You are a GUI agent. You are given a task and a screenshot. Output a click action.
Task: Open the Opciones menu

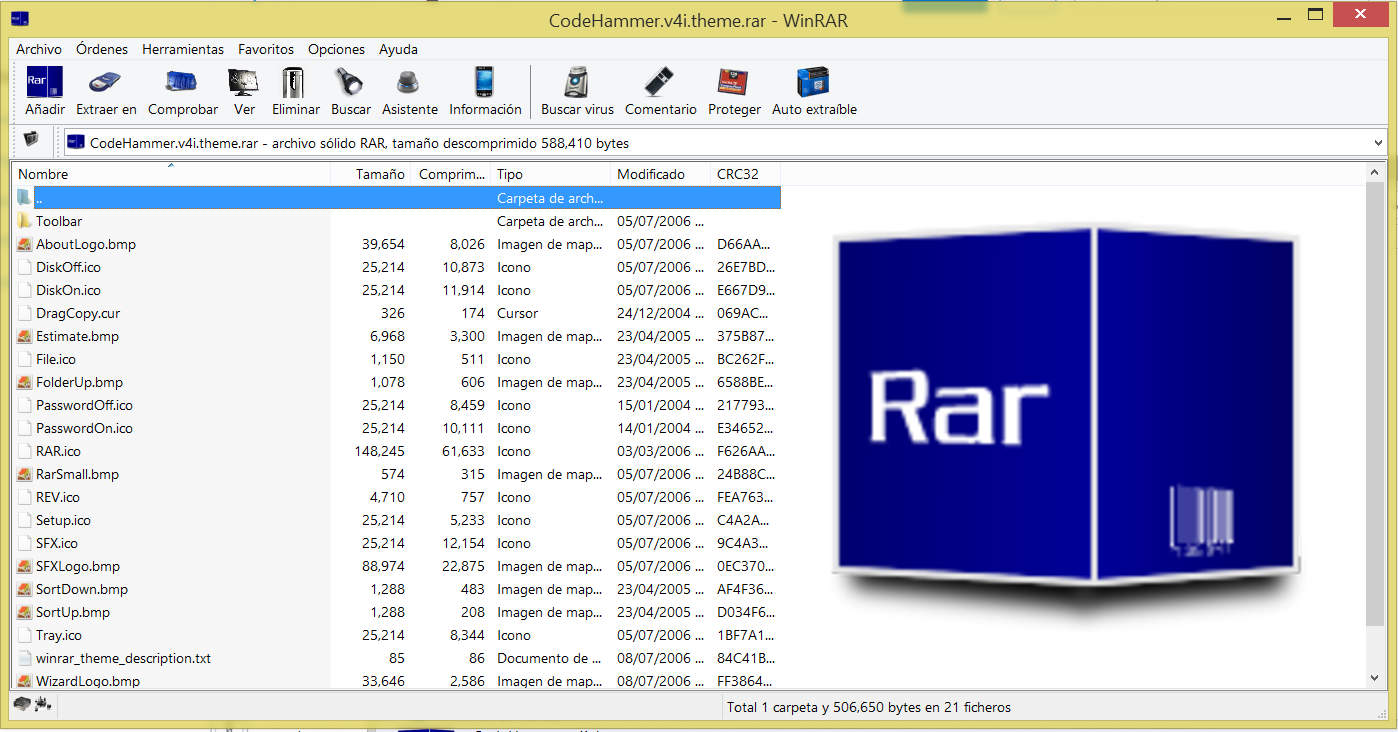[x=336, y=49]
